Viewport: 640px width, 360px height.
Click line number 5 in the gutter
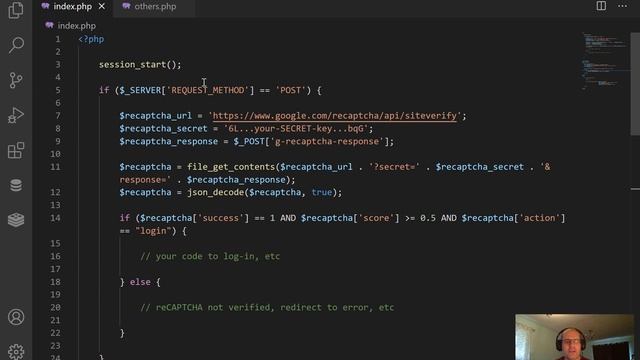(x=58, y=90)
